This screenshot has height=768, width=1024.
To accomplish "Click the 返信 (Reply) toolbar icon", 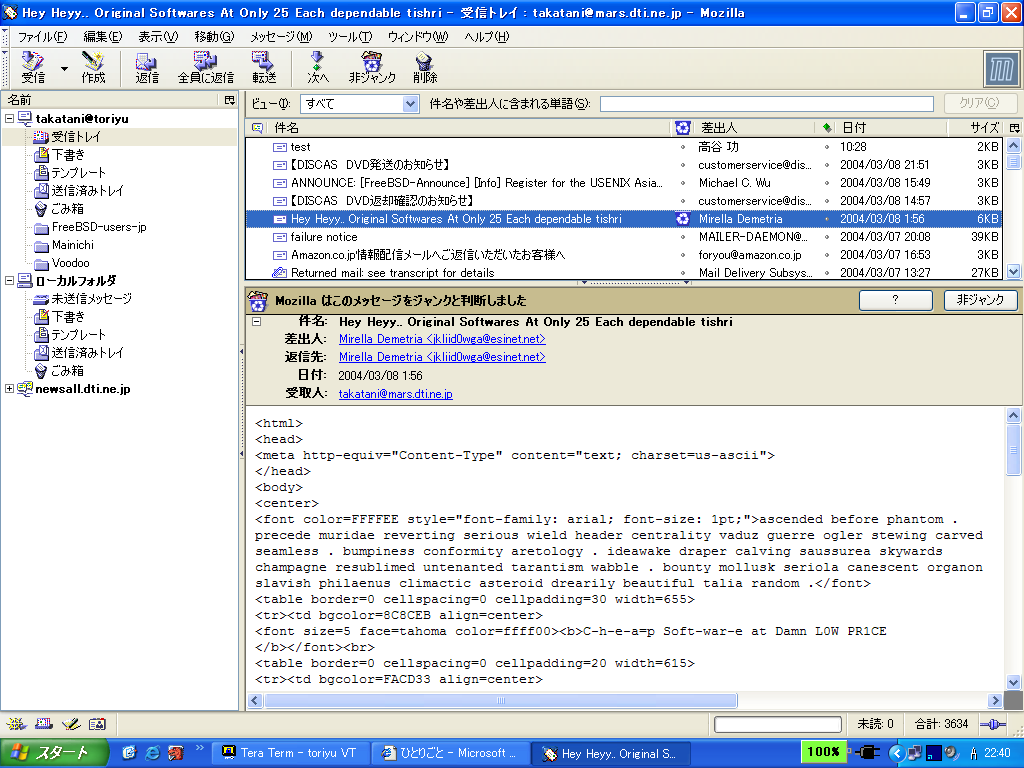I will 147,68.
